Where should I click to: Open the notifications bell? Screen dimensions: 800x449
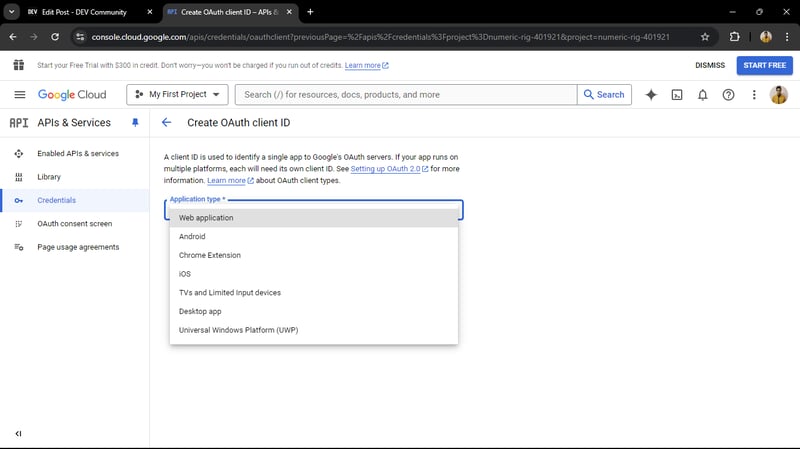703,94
